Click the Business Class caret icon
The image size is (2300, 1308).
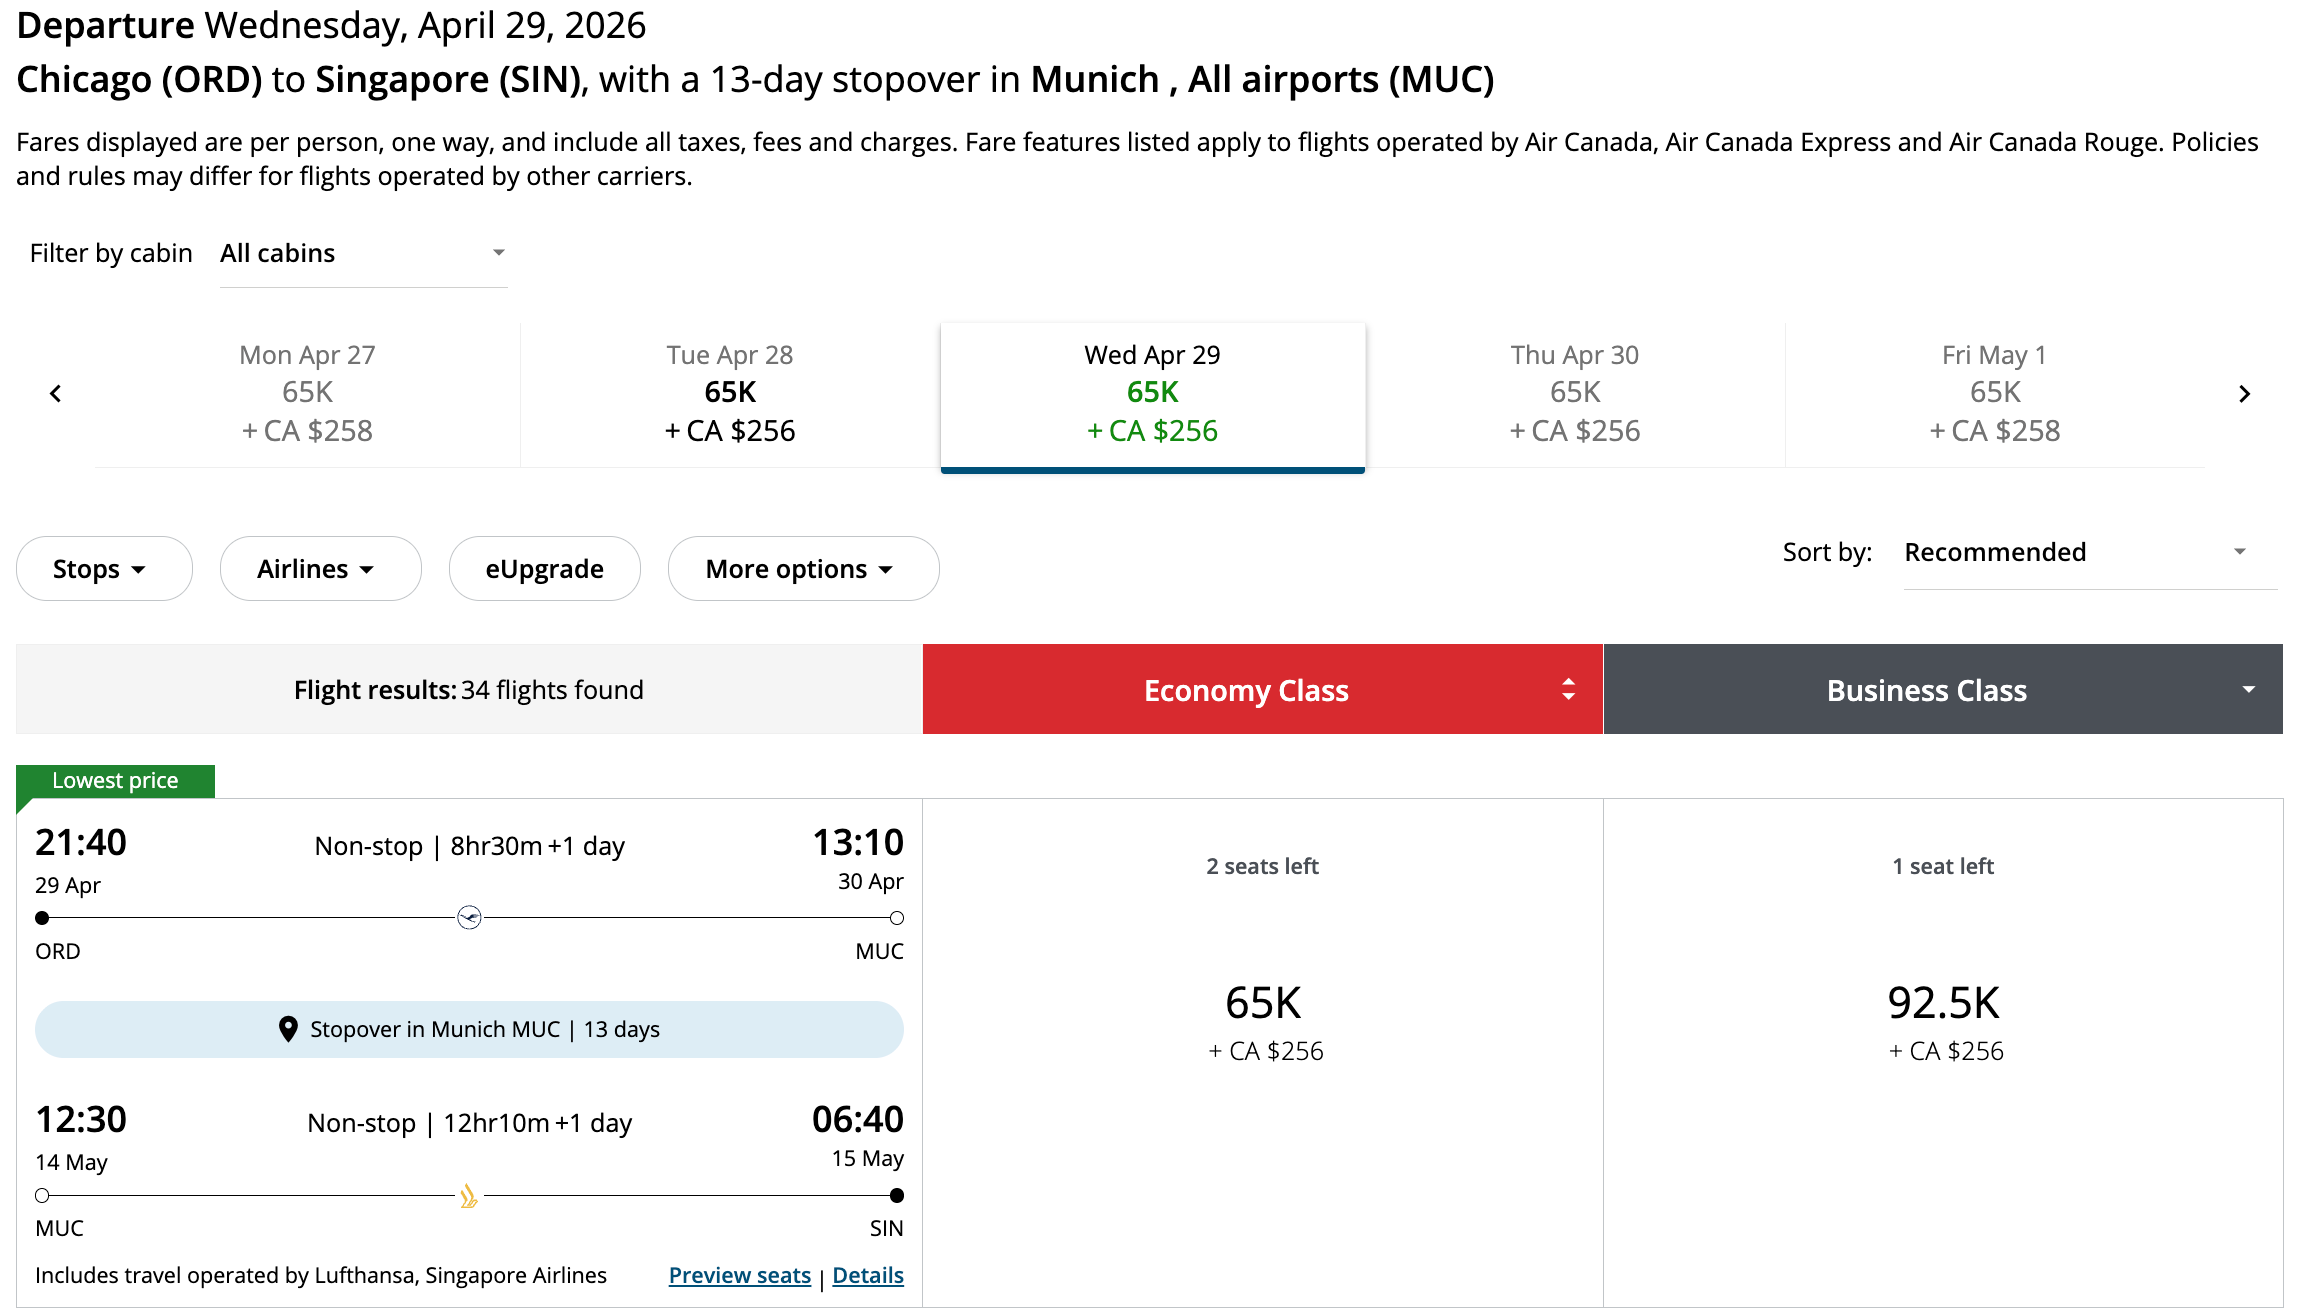(2248, 689)
